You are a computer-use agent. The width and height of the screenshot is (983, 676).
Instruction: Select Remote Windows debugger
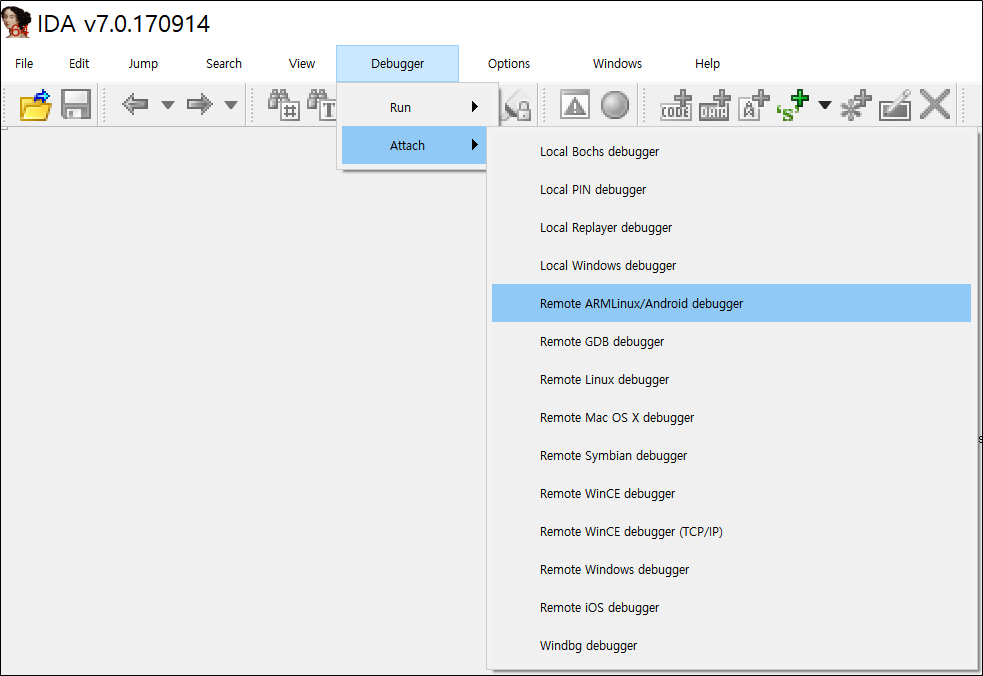(731, 569)
